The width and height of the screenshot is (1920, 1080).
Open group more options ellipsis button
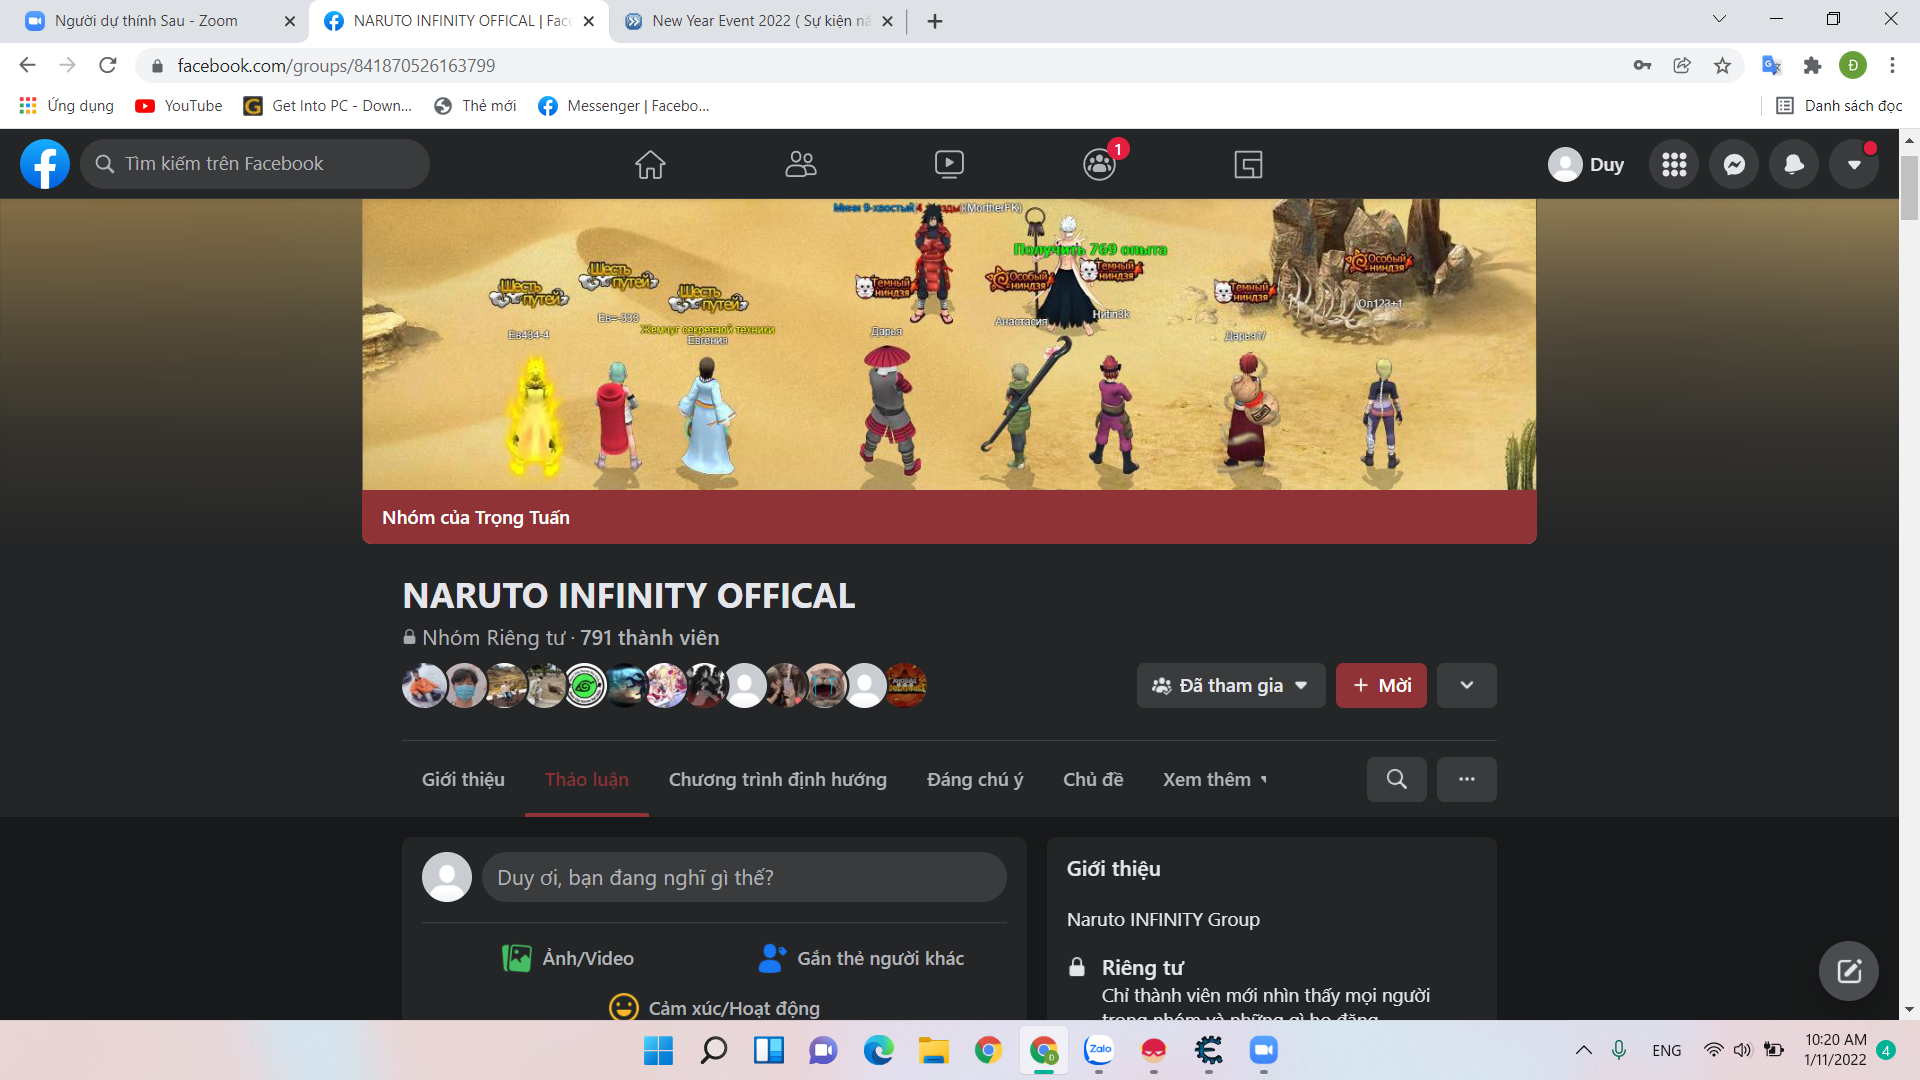pos(1467,780)
